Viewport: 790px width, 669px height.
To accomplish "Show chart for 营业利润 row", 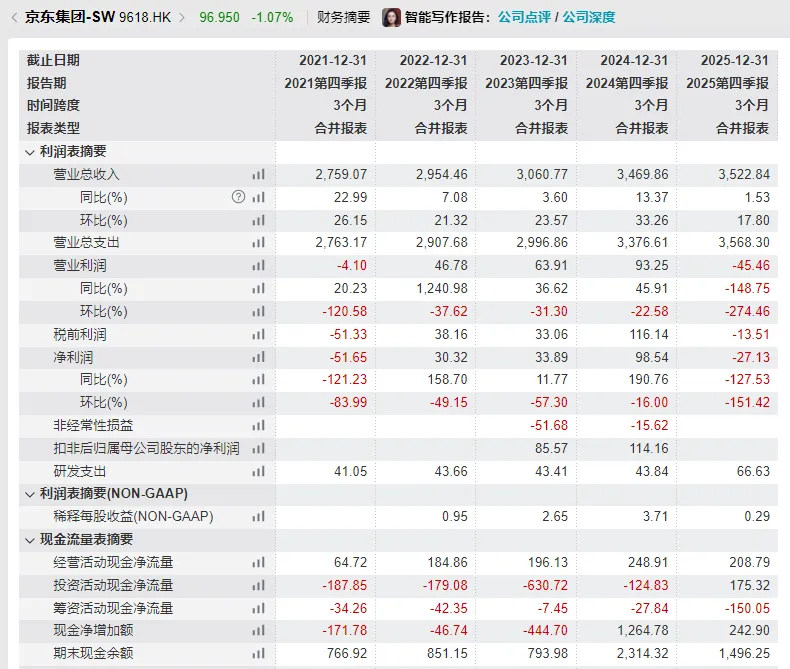I will pyautogui.click(x=258, y=265).
